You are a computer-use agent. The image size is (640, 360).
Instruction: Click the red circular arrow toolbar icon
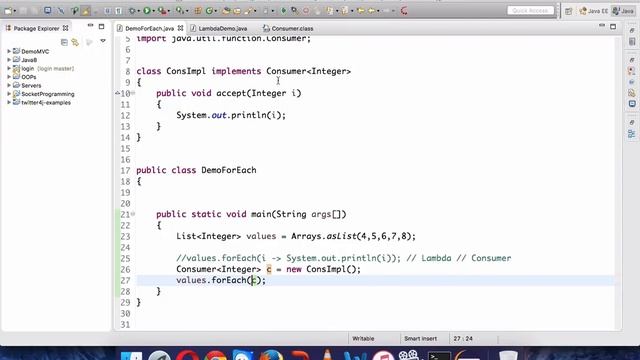404,11
